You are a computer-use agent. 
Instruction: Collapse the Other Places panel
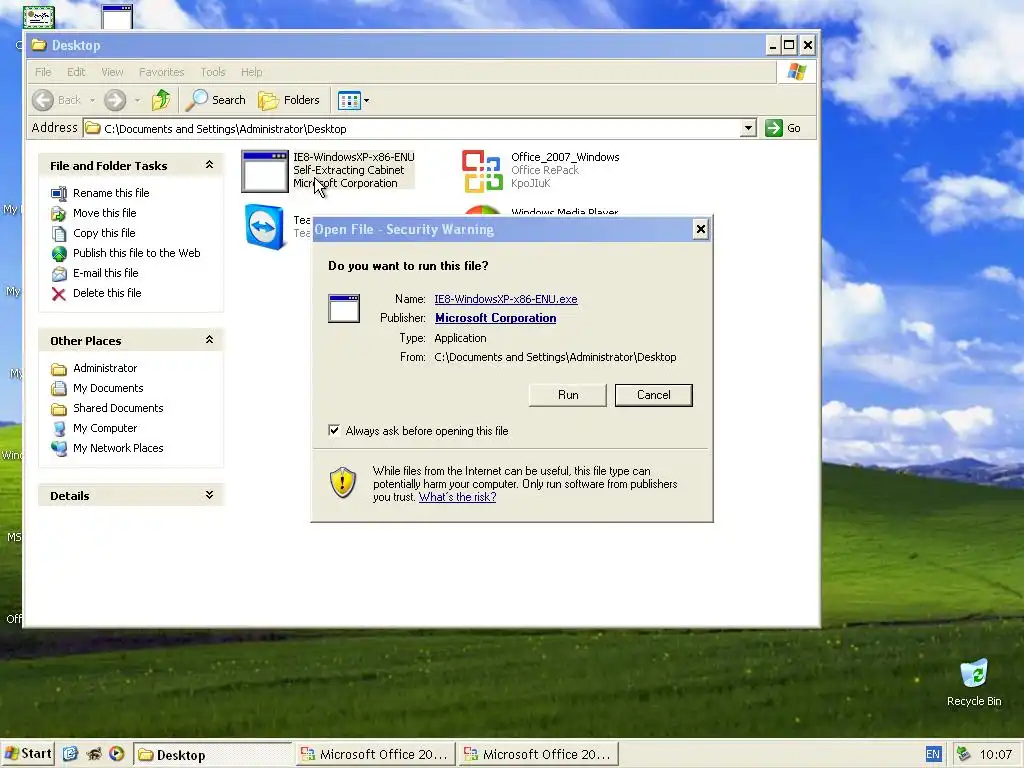209,340
